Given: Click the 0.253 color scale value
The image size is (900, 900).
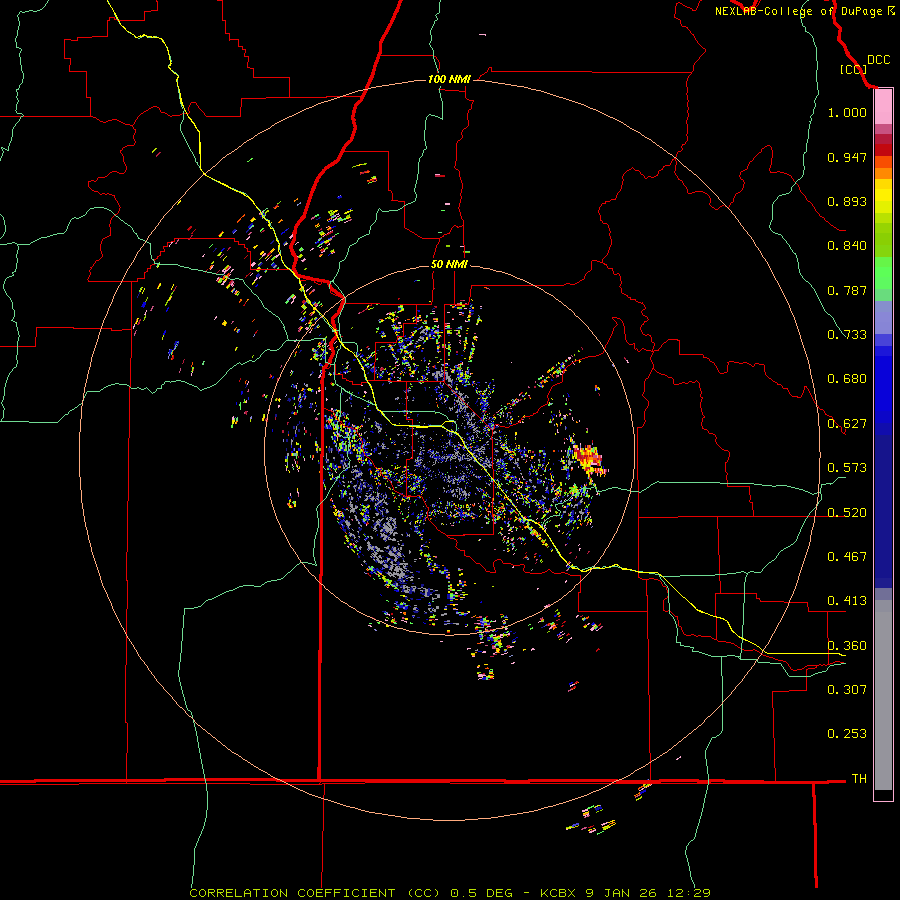Looking at the screenshot, I should pyautogui.click(x=847, y=734).
